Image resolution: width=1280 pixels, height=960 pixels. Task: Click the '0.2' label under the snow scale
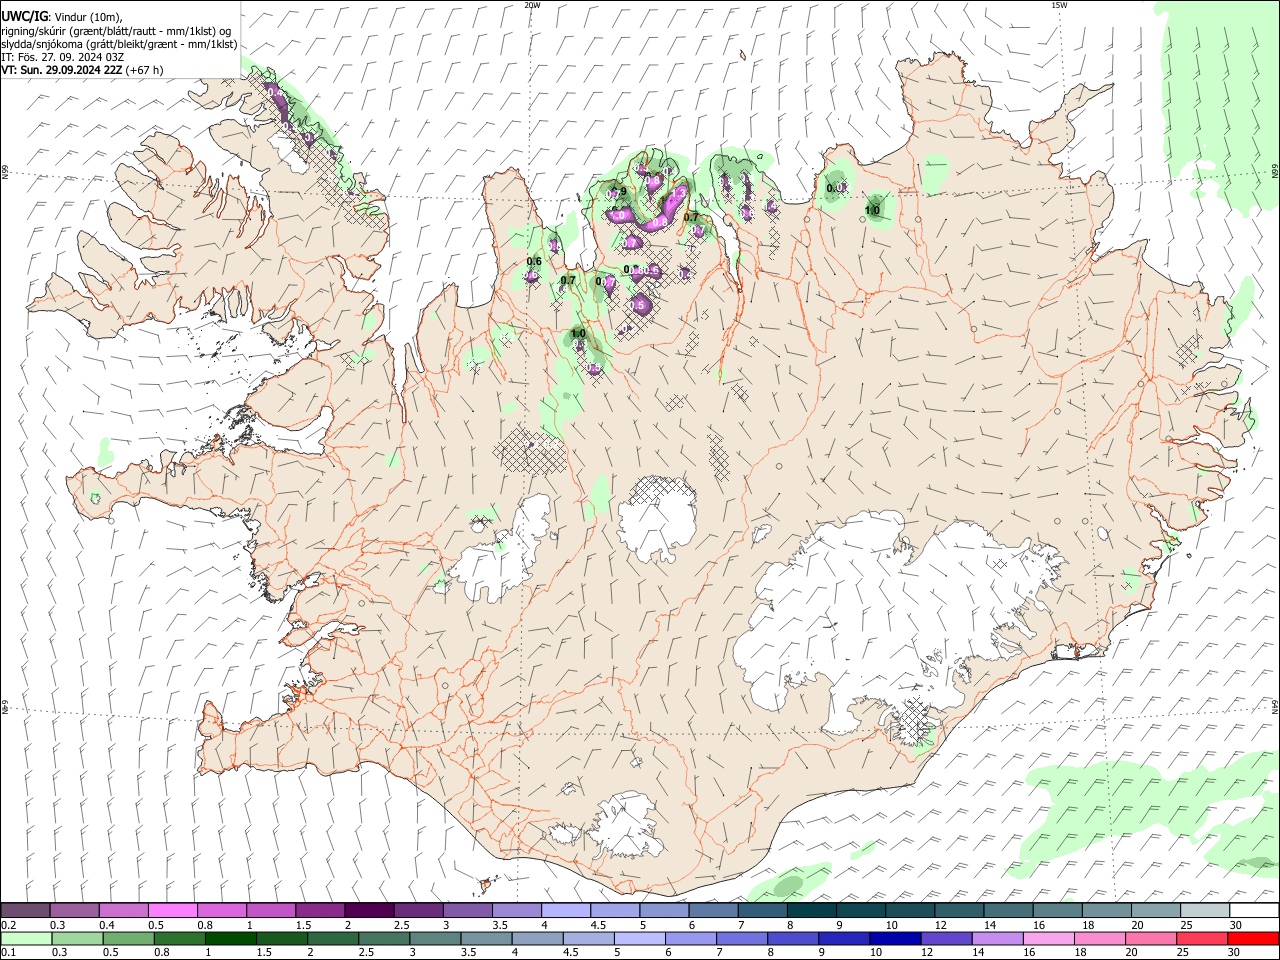pyautogui.click(x=8, y=925)
